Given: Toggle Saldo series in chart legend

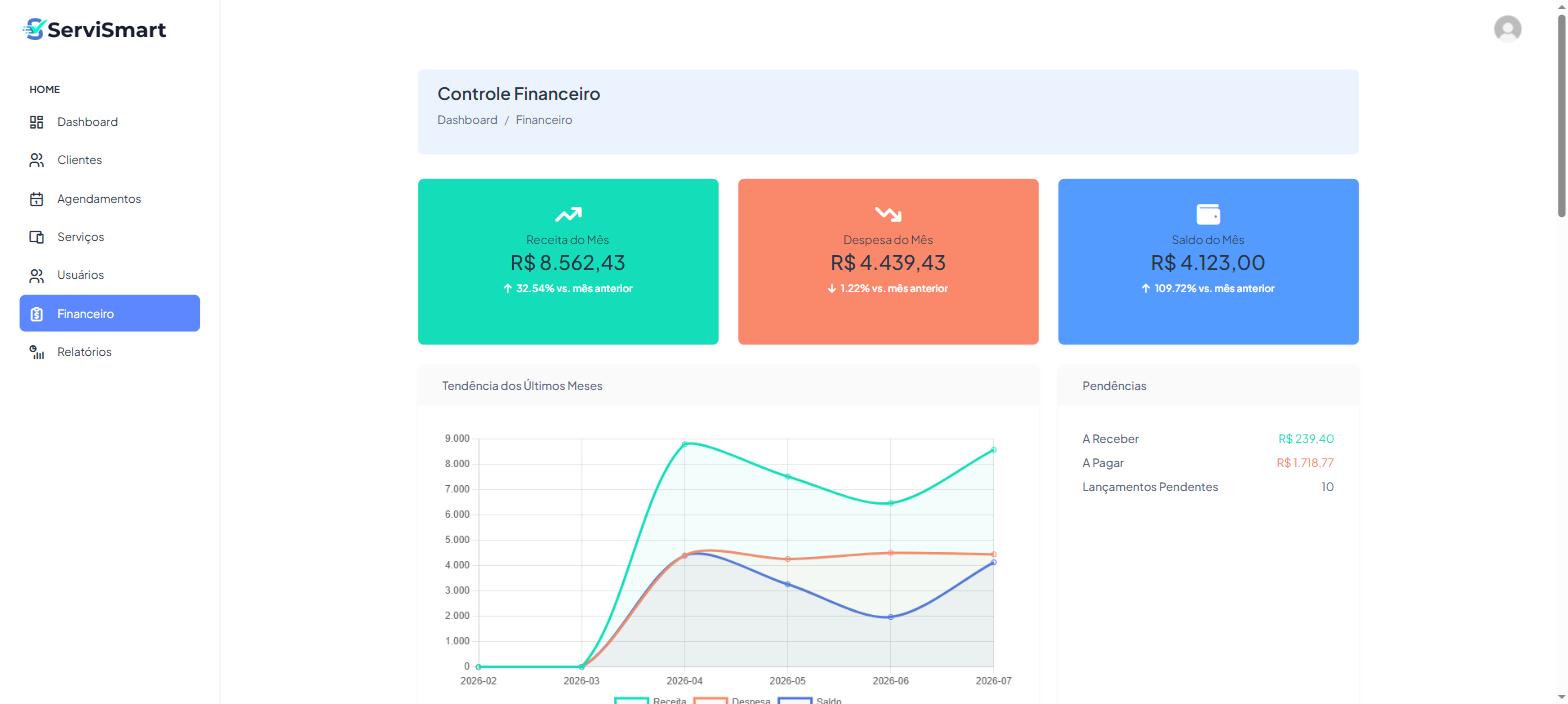Looking at the screenshot, I should tap(810, 701).
